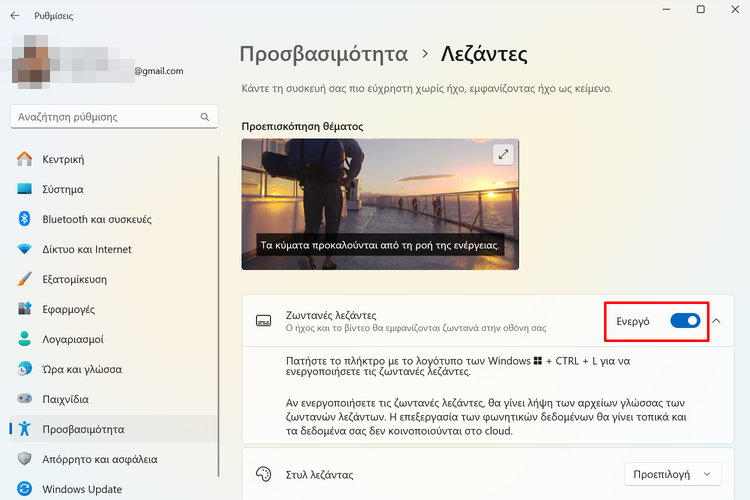Viewport: 750px width, 500px height.
Task: Click the Στυλ λεζάντας label
Action: point(320,475)
